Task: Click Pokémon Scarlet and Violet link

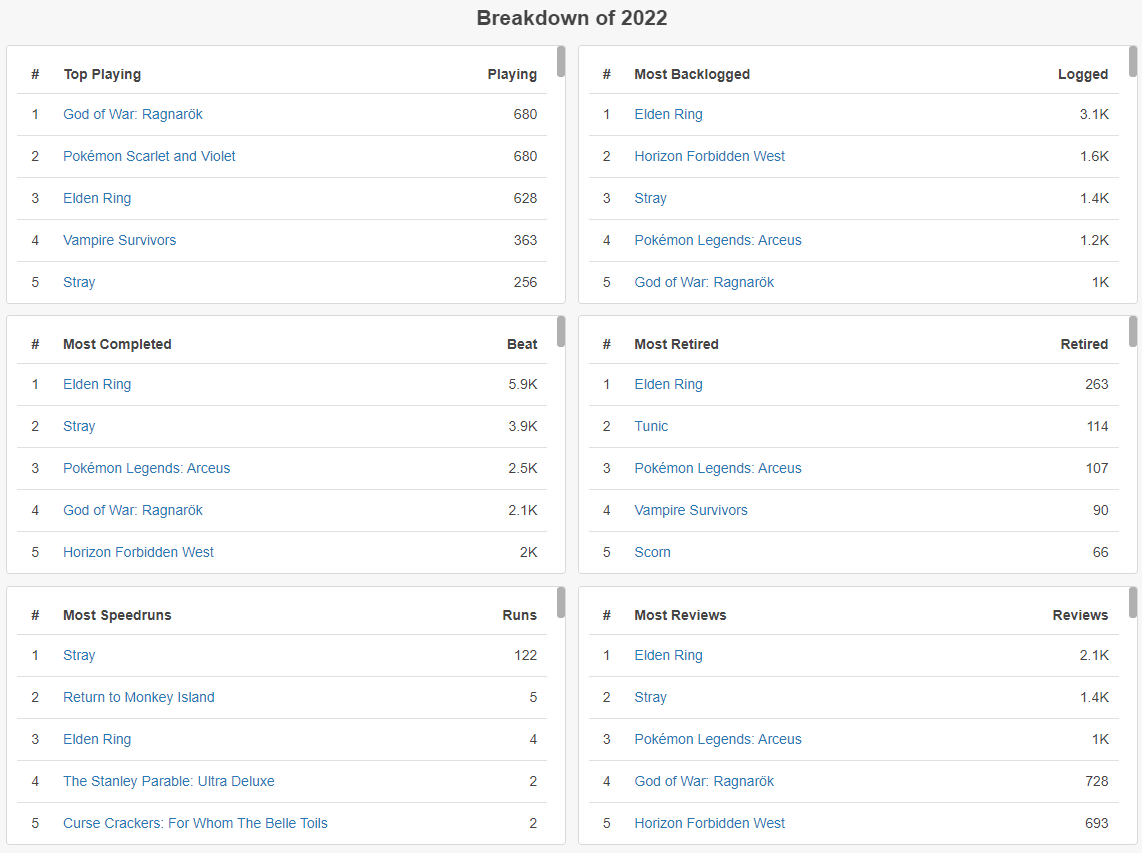Action: click(x=149, y=156)
